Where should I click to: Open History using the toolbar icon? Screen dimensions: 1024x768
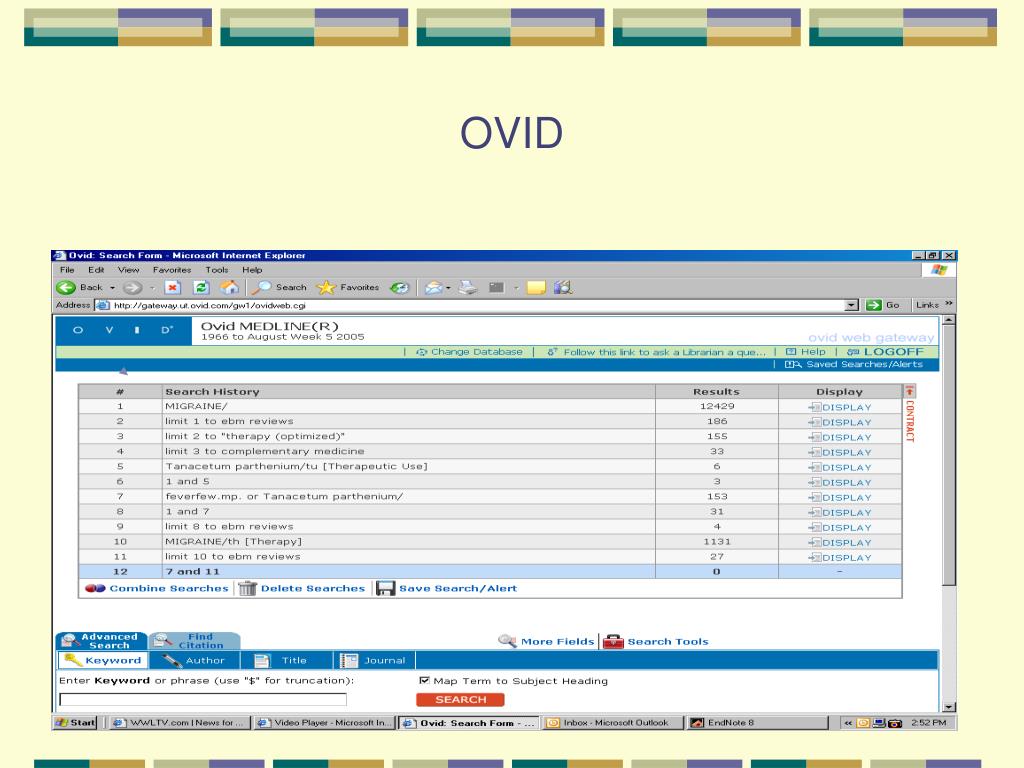pos(400,287)
